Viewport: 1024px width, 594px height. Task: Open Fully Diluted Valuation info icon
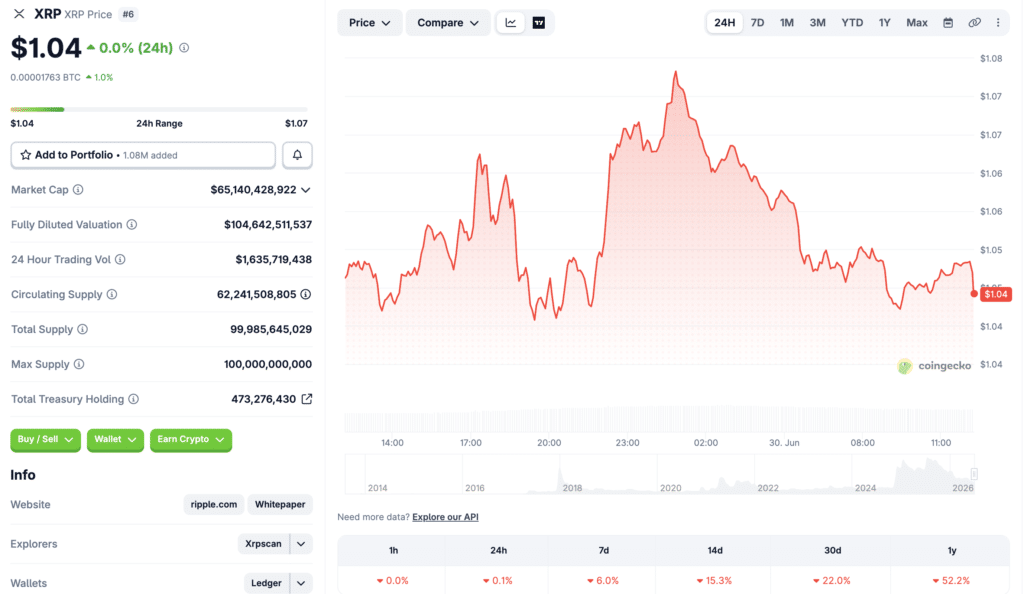(x=132, y=225)
